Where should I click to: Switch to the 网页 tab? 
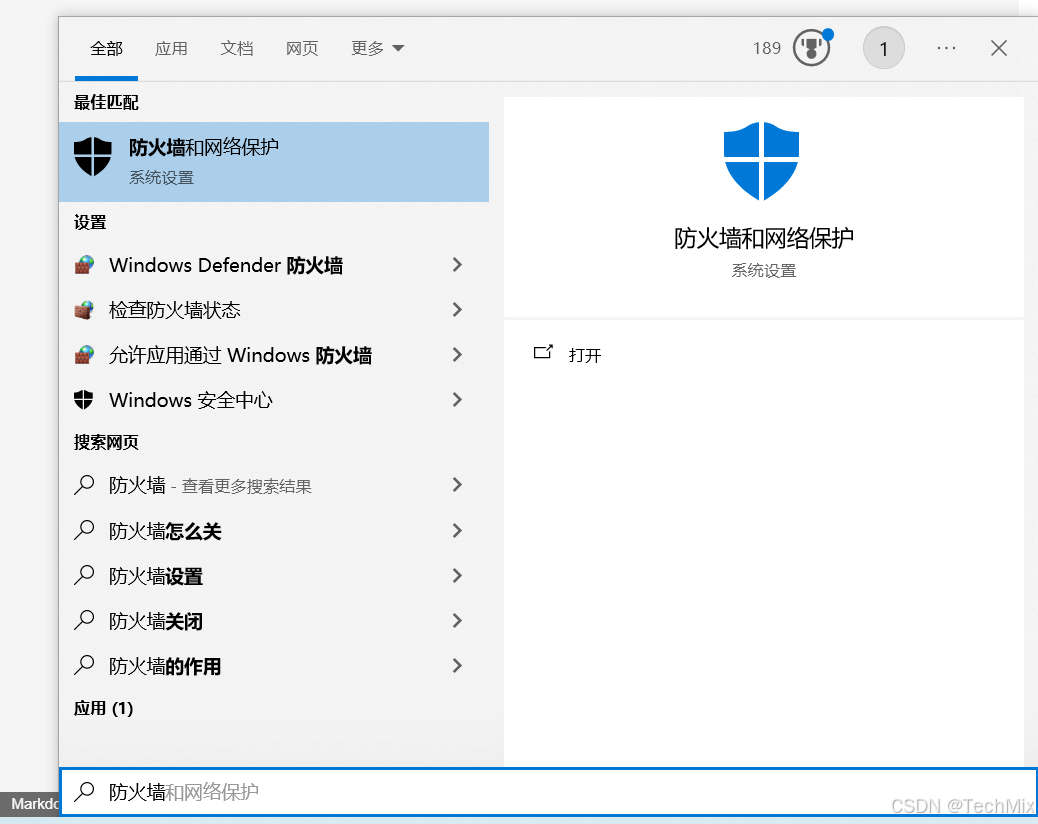[x=303, y=48]
